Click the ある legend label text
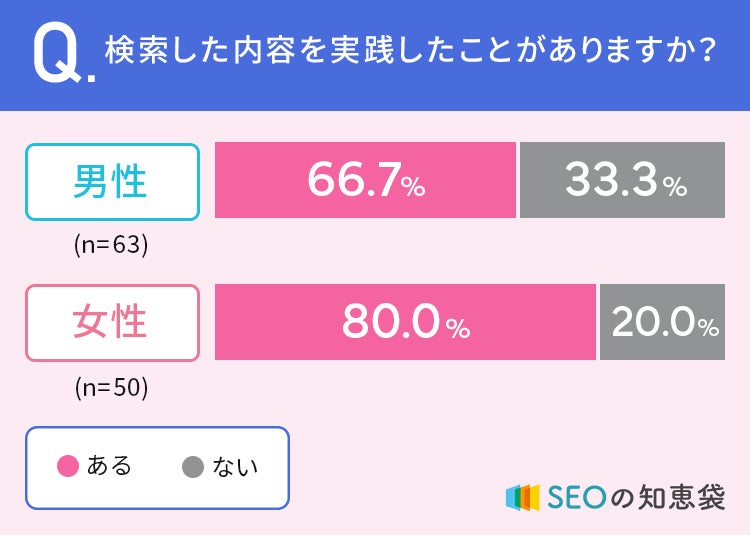Screen dimensions: 750x535 click(109, 466)
